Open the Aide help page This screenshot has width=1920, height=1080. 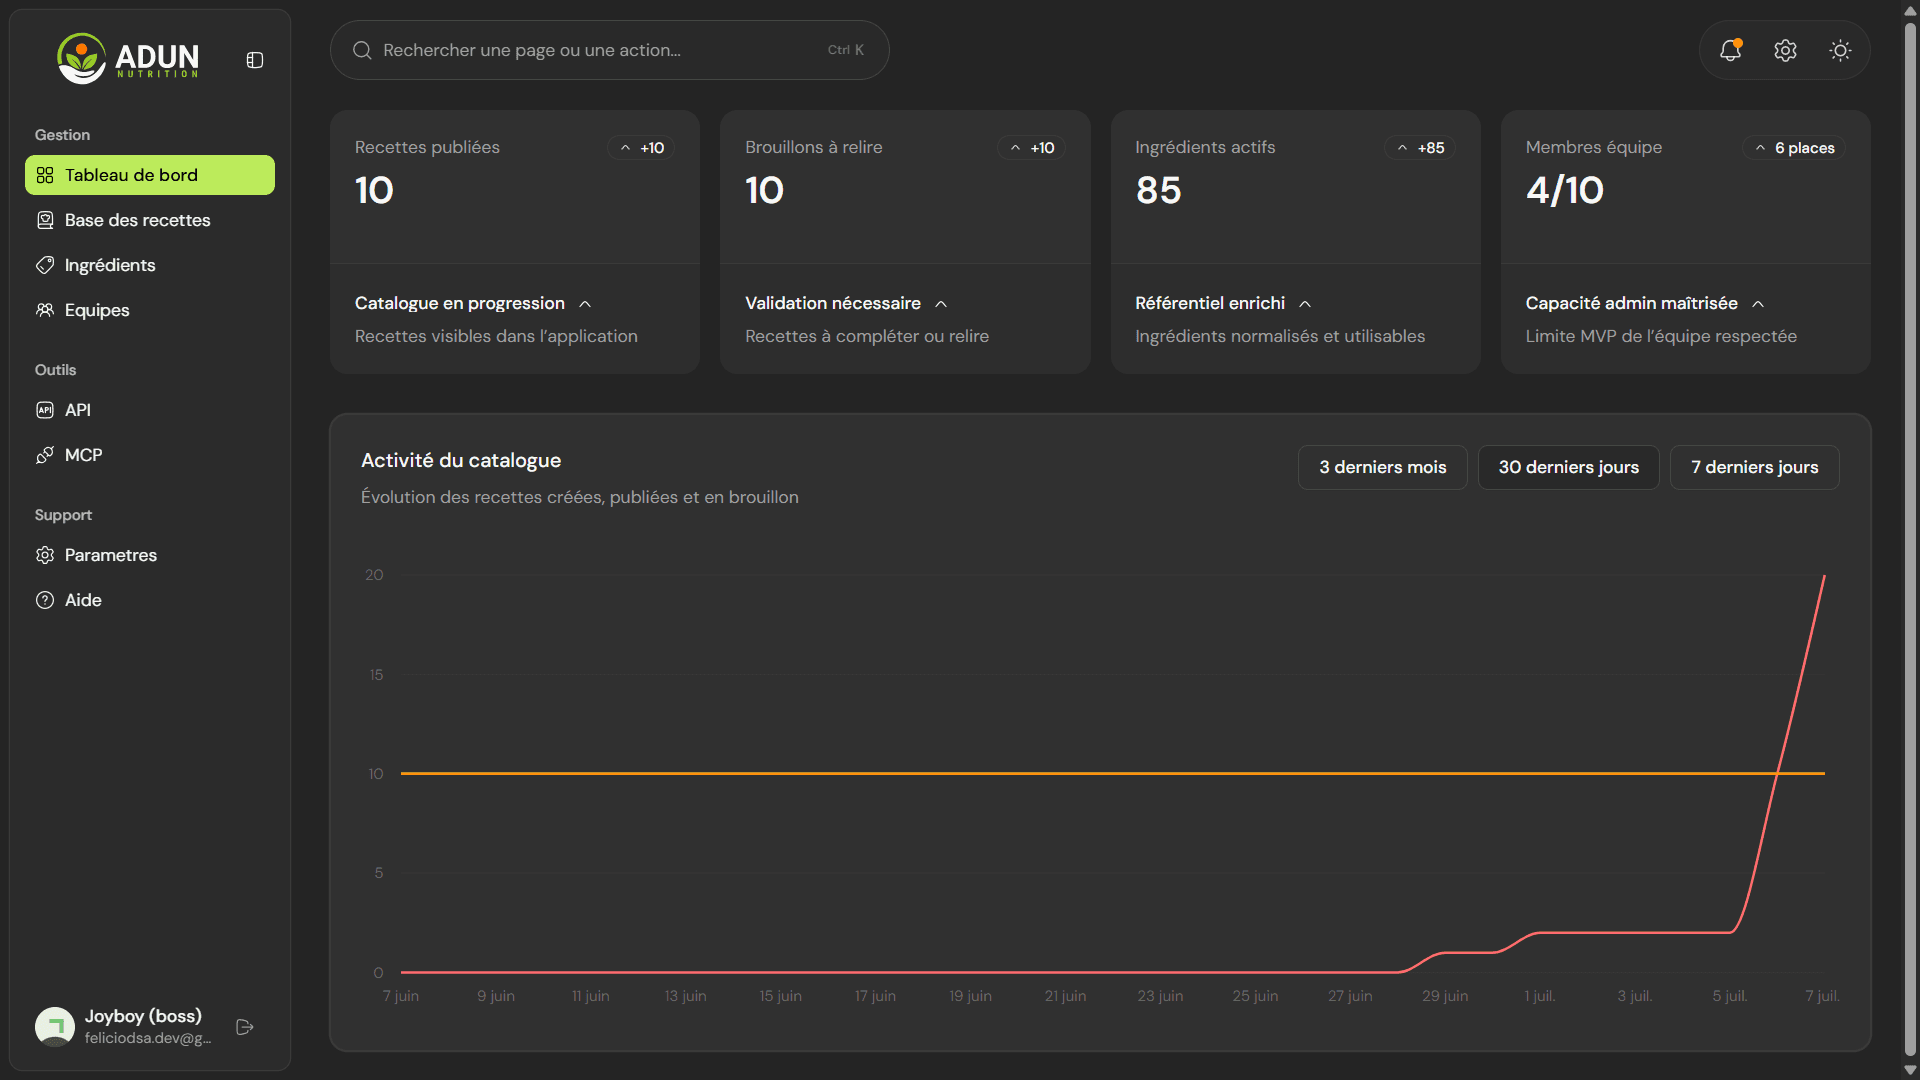coord(150,600)
